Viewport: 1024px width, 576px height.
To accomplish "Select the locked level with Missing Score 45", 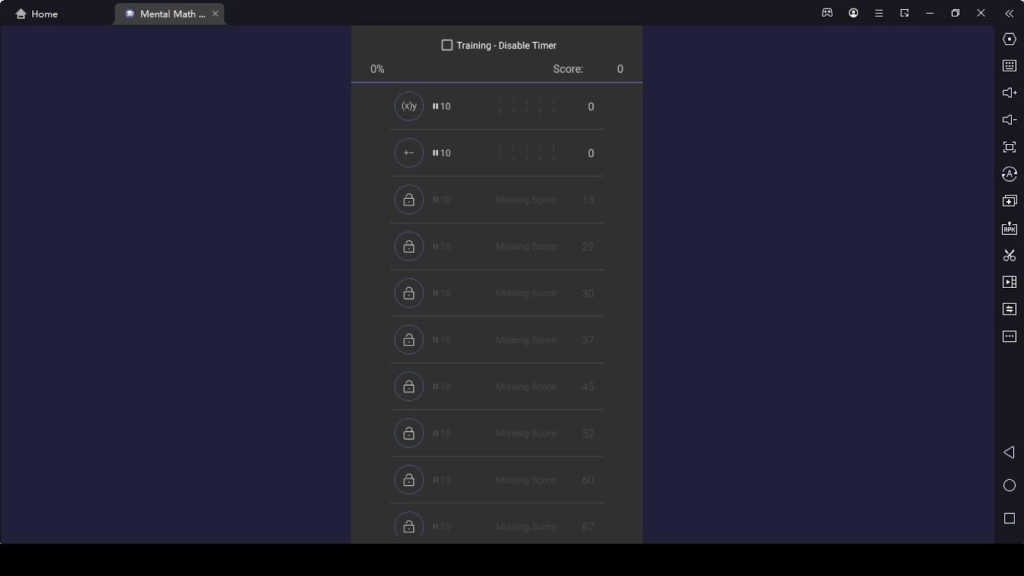I will (496, 387).
